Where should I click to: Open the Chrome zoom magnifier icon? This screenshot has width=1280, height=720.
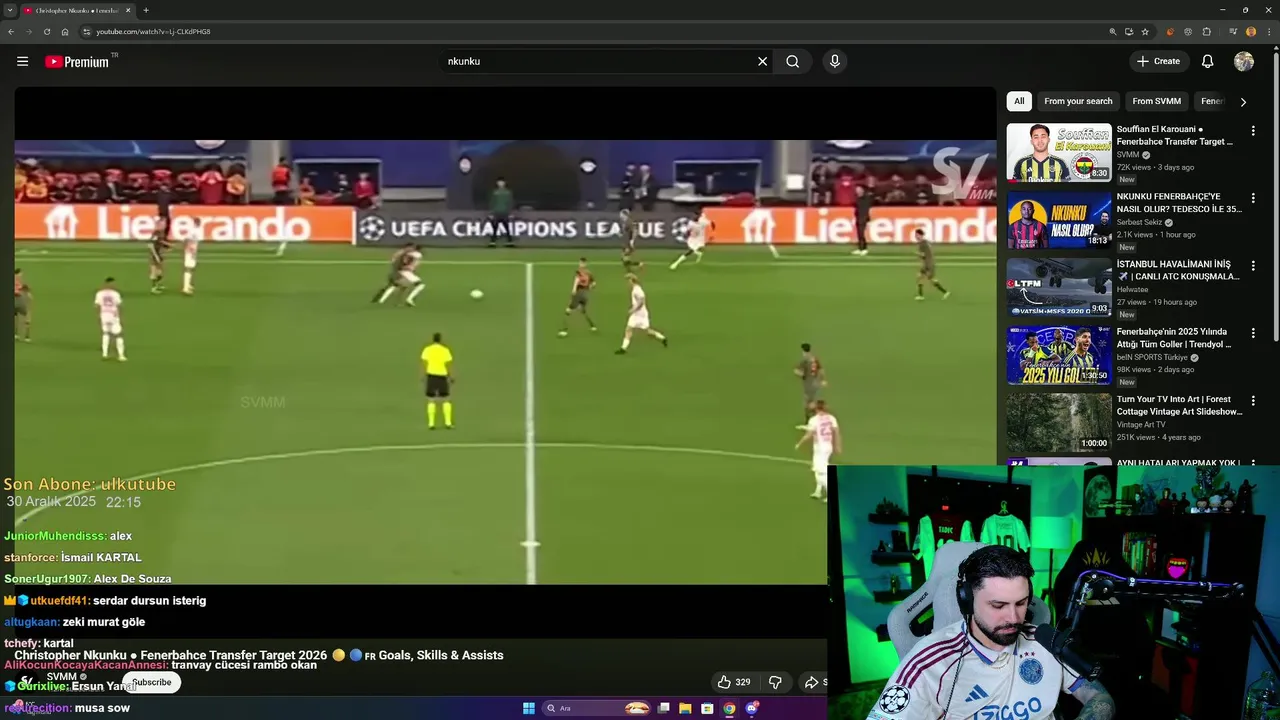point(1112,31)
